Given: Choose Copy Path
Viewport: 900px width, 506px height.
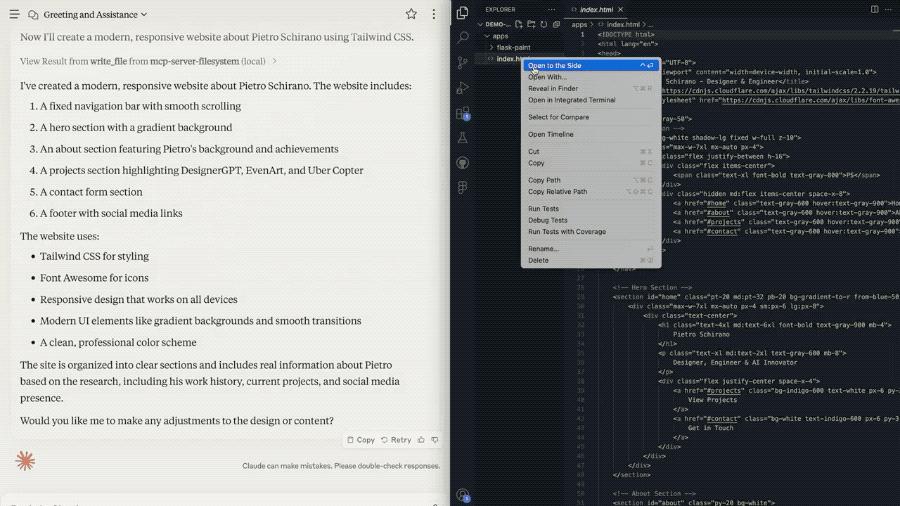Looking at the screenshot, I should [x=591, y=180].
